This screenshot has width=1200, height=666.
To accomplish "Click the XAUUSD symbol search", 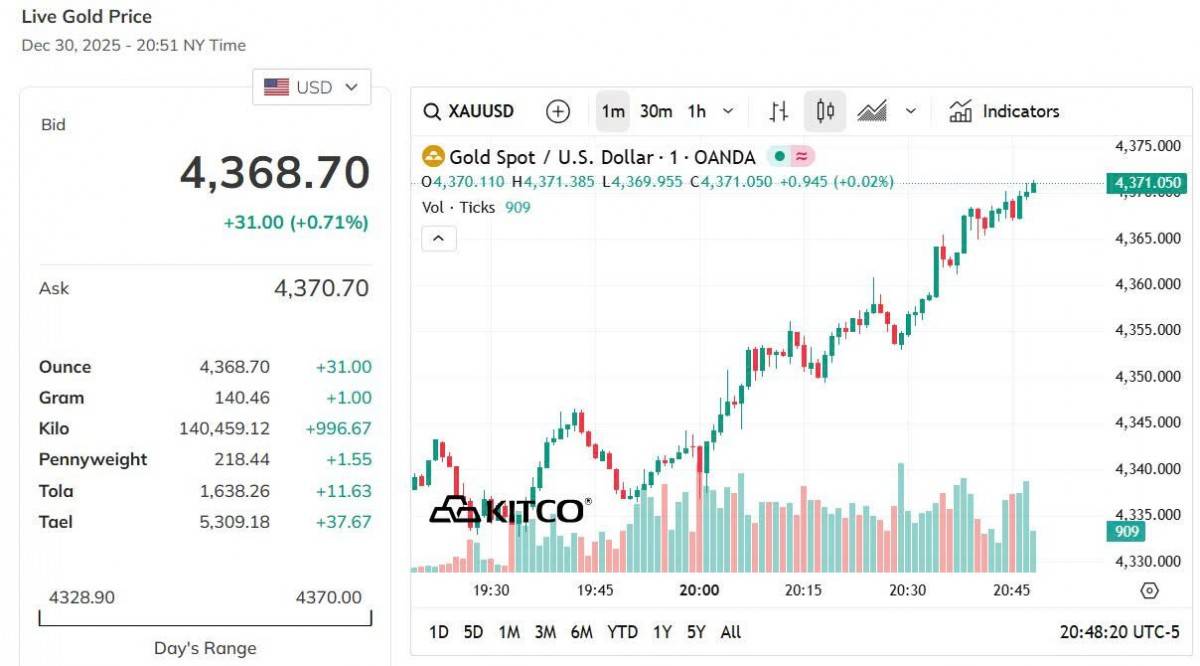I will (469, 111).
